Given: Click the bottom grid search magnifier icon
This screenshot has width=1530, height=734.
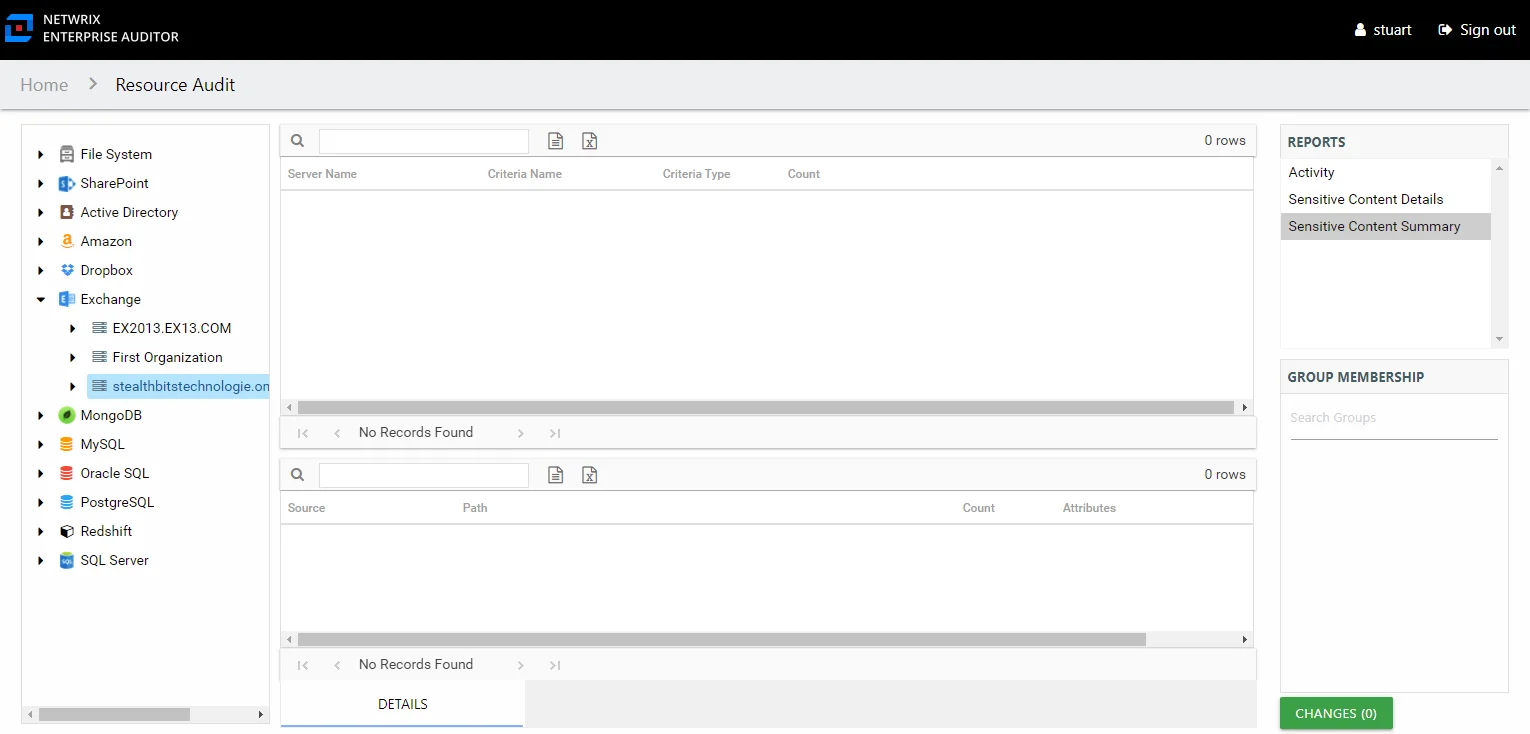Looking at the screenshot, I should coord(297,475).
